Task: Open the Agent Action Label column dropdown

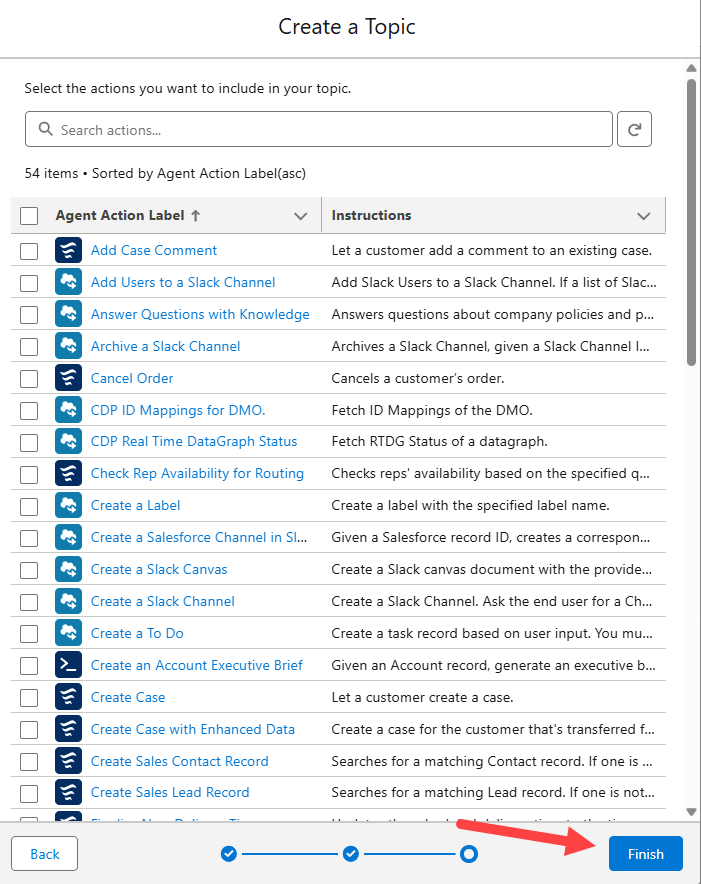Action: click(300, 216)
